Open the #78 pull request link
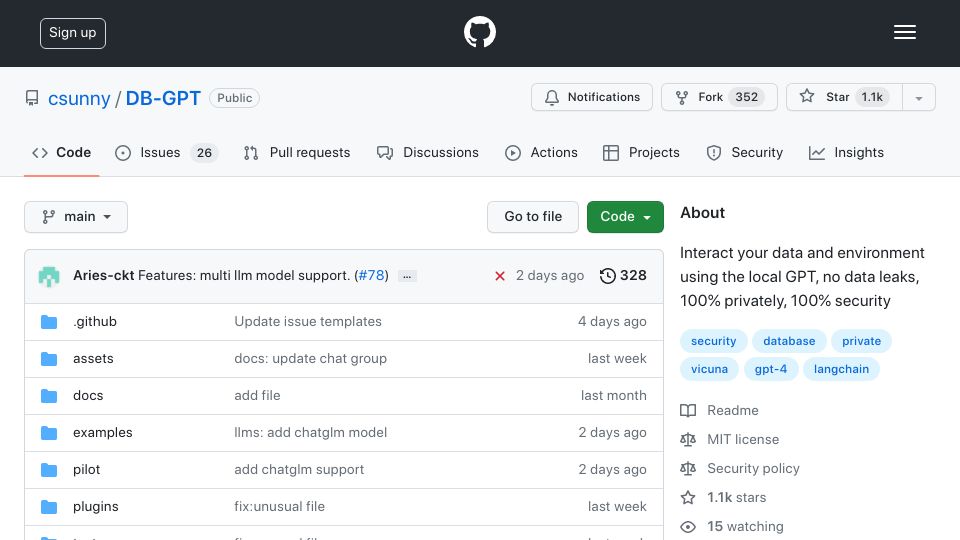Viewport: 960px width, 540px height. (371, 276)
